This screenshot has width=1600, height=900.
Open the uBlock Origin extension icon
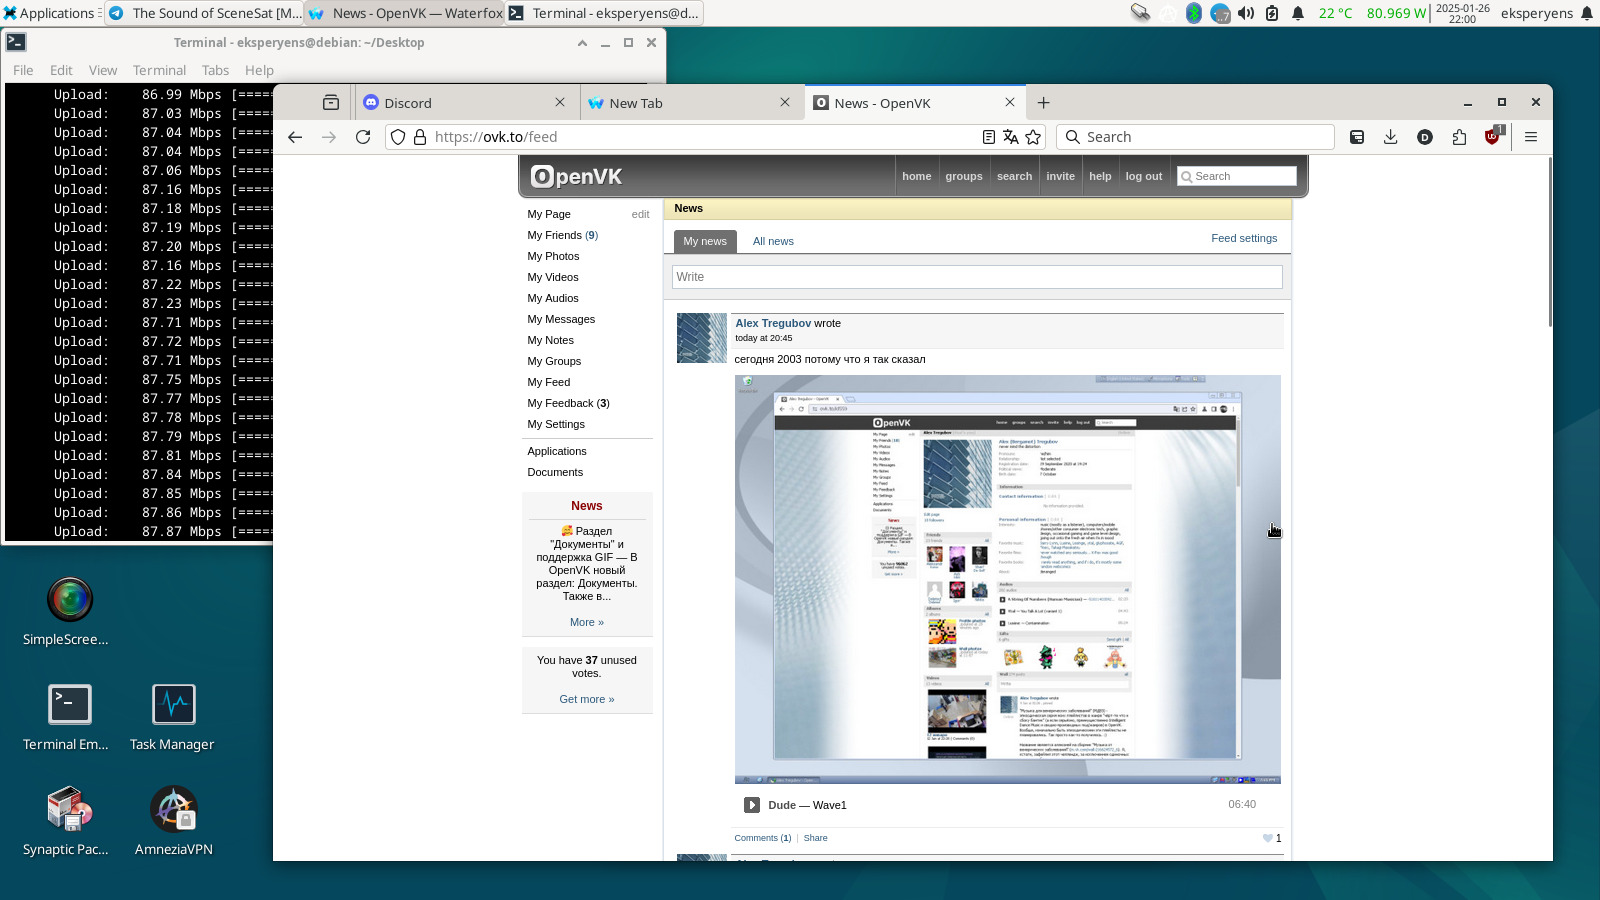coord(1493,136)
